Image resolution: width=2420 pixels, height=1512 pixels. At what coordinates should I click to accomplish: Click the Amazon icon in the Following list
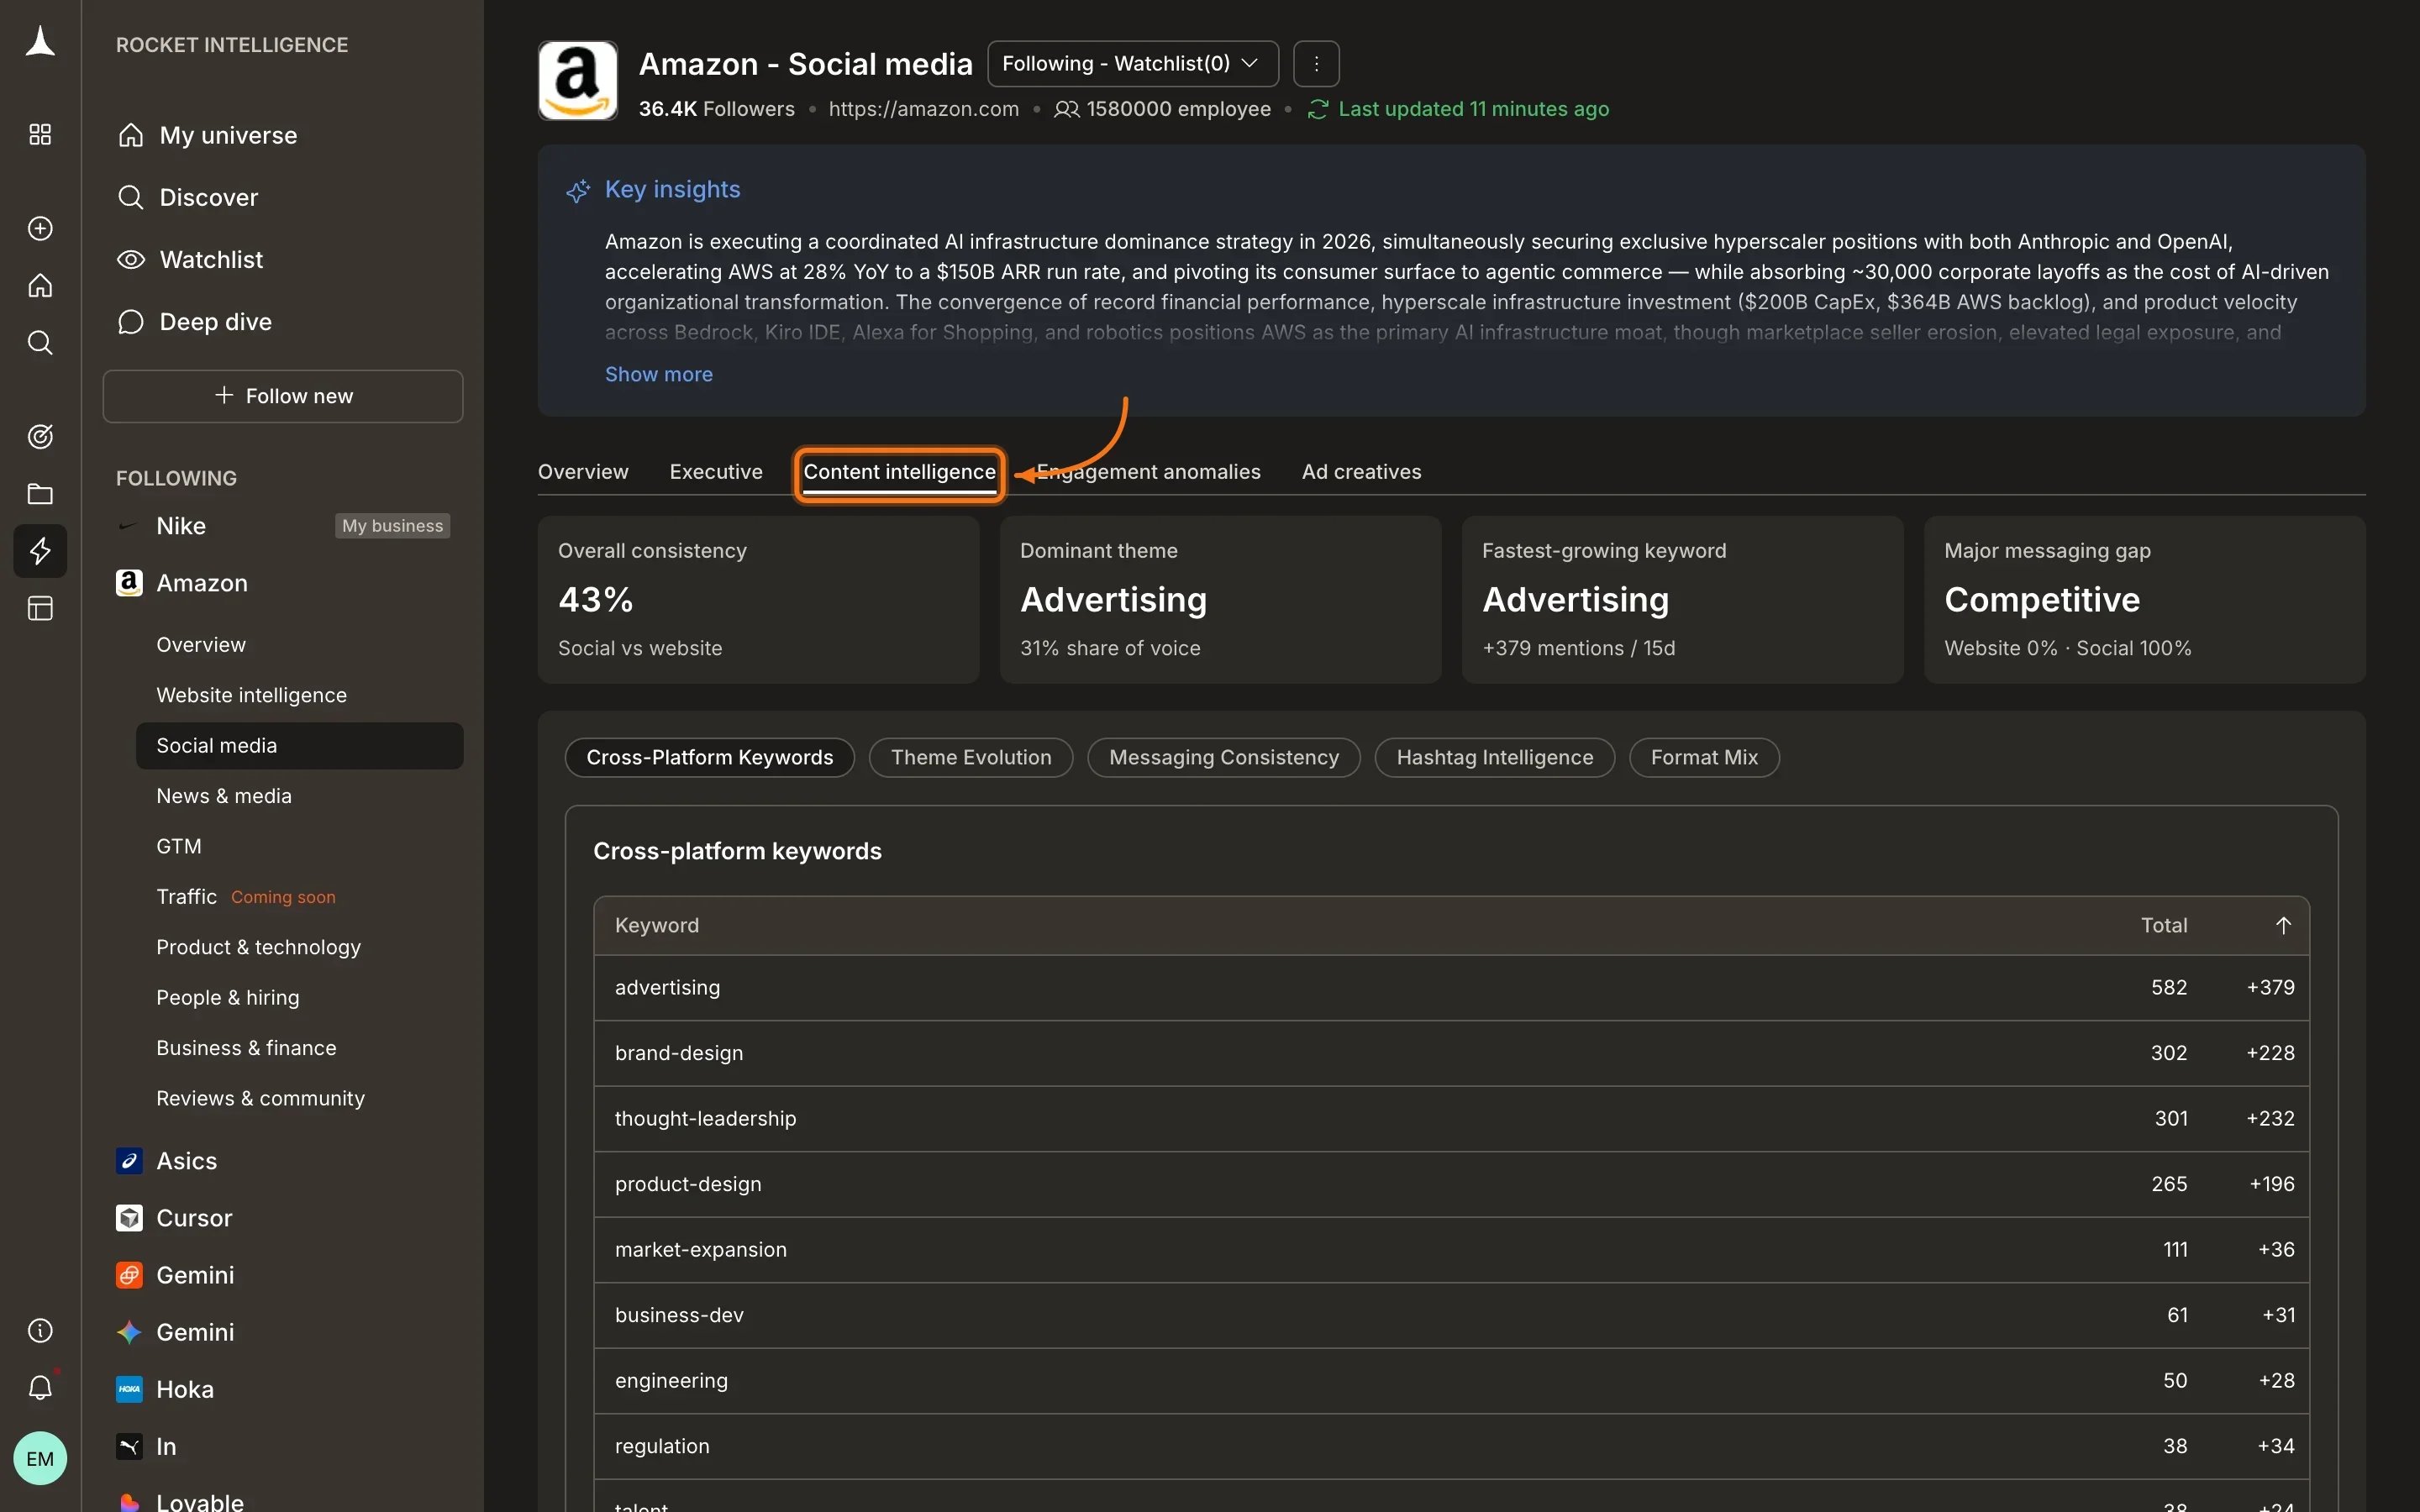click(x=129, y=583)
